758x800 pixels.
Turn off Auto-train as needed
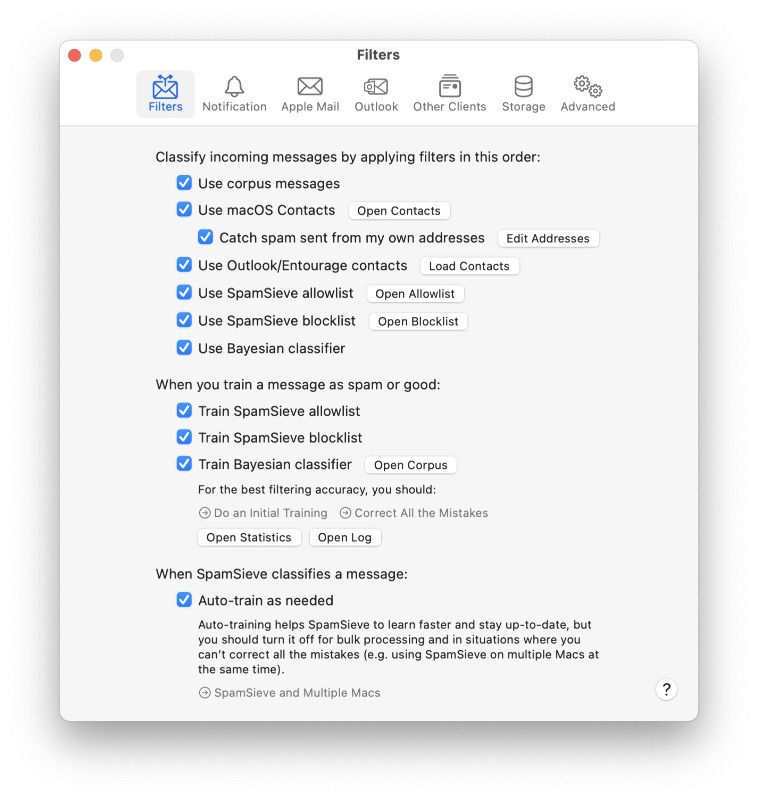(184, 599)
